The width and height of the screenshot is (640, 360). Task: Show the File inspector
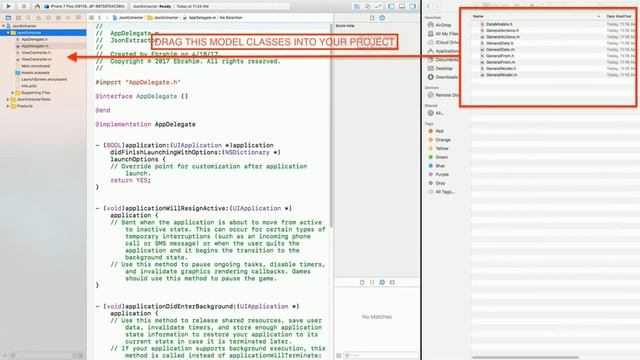372,18
